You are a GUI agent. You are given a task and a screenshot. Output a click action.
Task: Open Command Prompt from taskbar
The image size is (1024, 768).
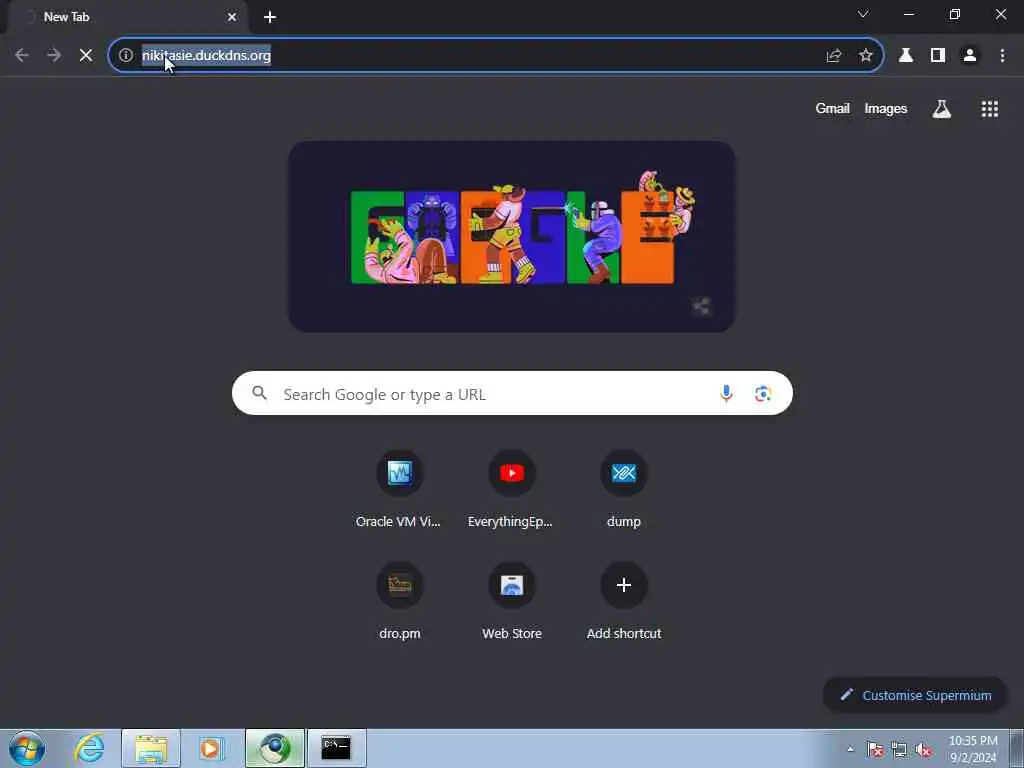(x=336, y=748)
